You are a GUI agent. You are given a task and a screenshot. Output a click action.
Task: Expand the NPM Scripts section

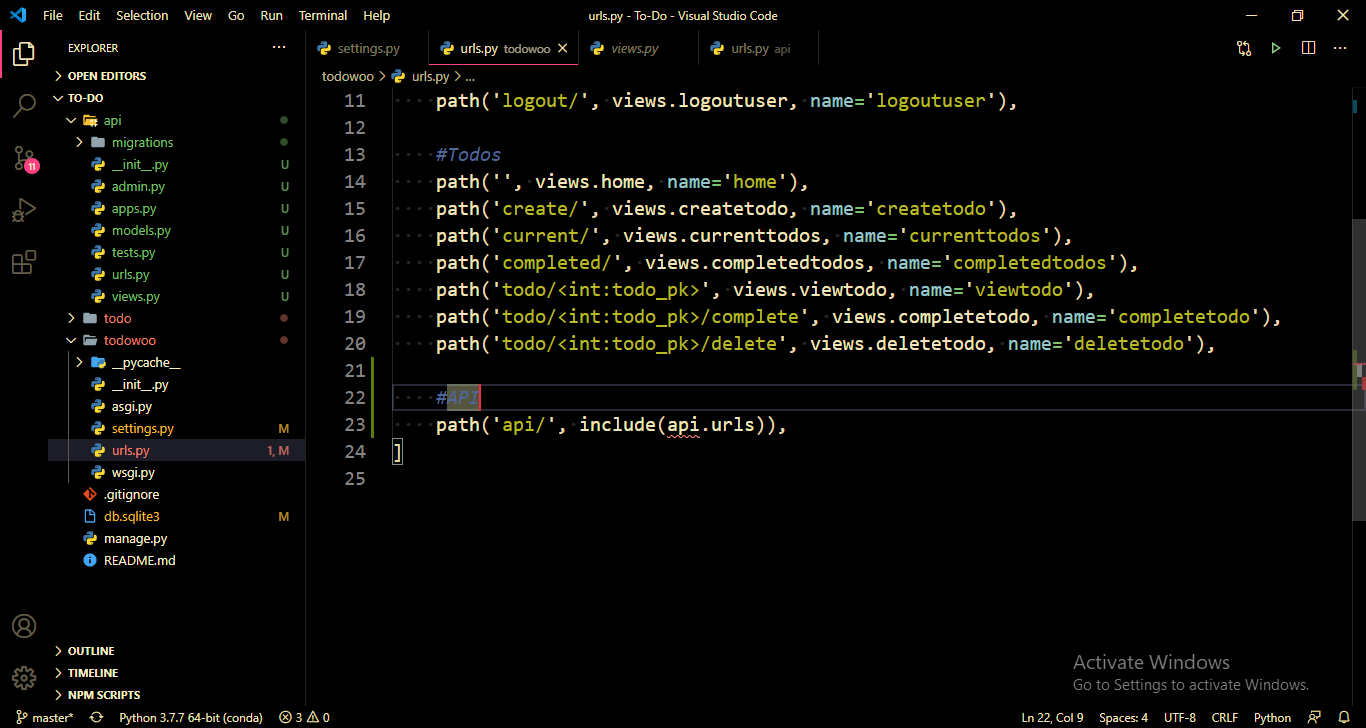(176, 695)
